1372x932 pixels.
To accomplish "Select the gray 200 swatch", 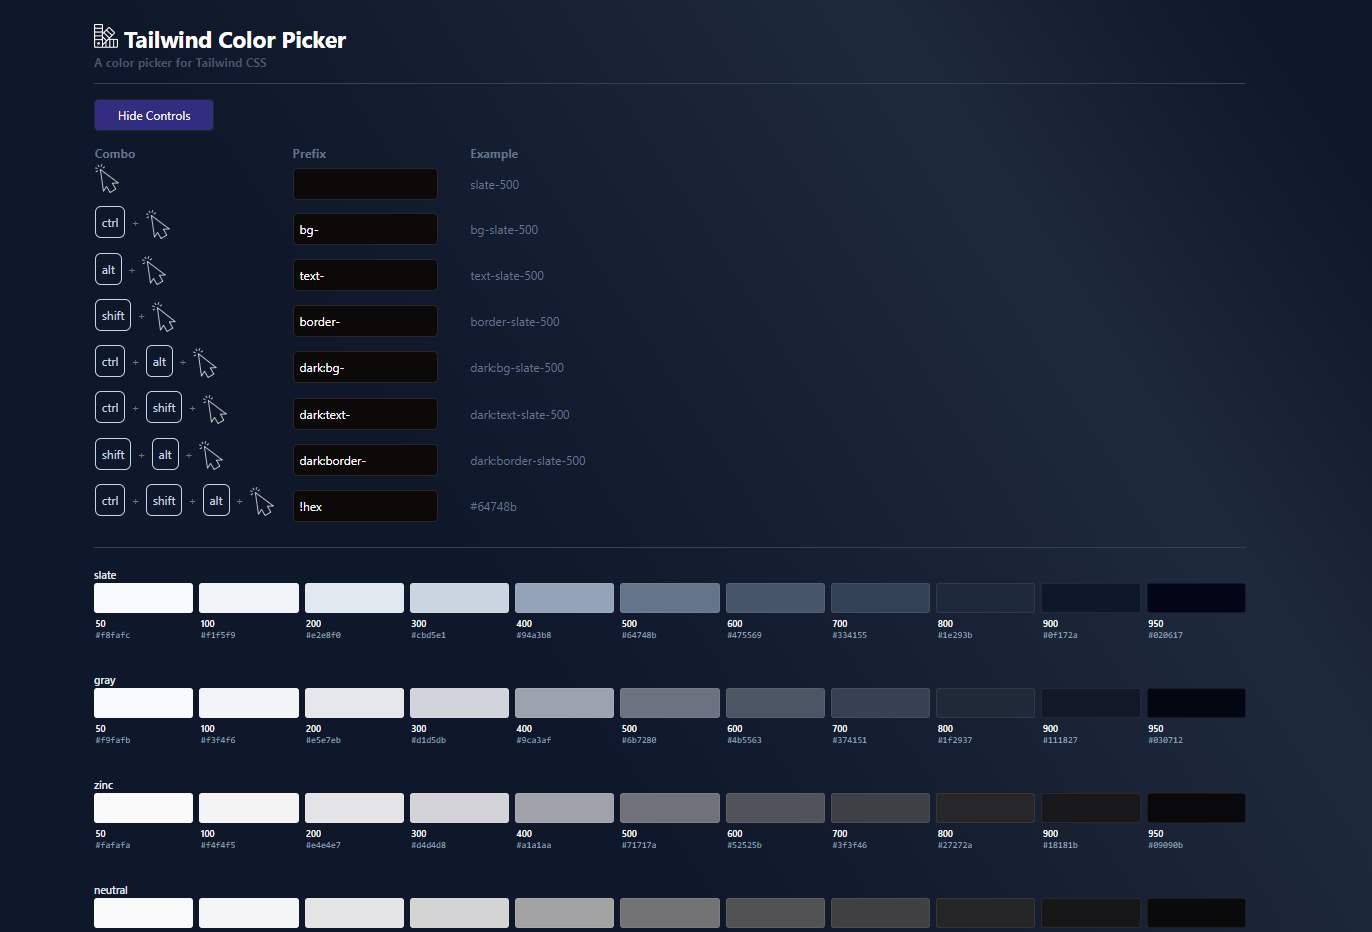I will pyautogui.click(x=354, y=703).
